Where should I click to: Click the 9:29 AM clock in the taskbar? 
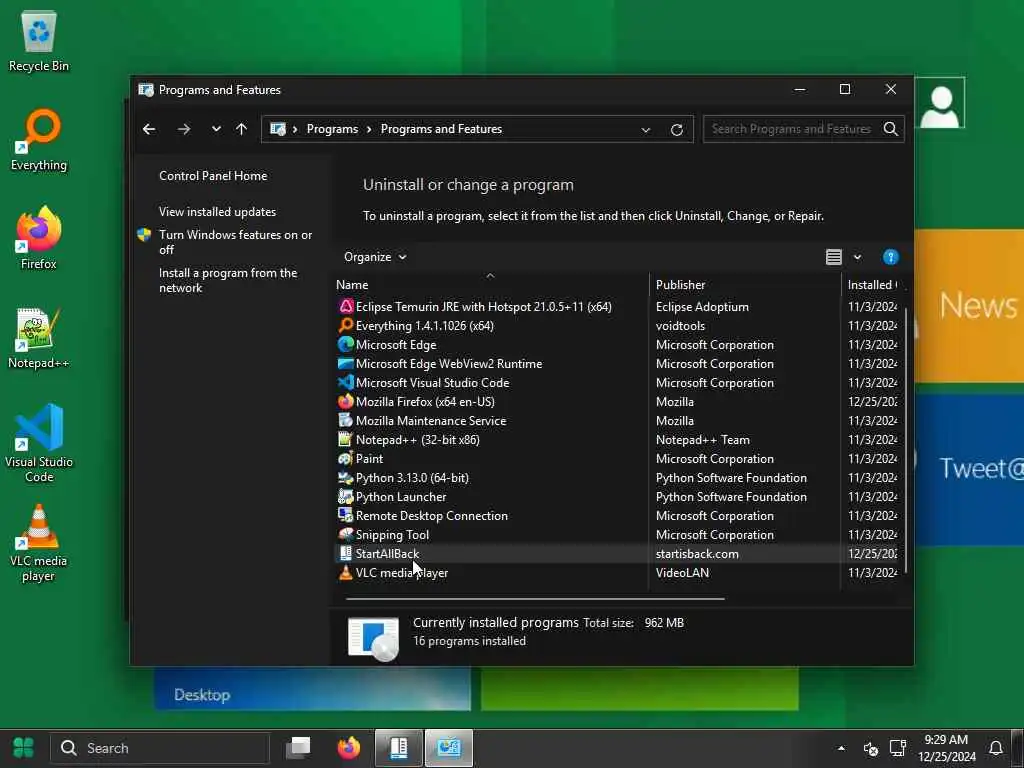point(946,739)
